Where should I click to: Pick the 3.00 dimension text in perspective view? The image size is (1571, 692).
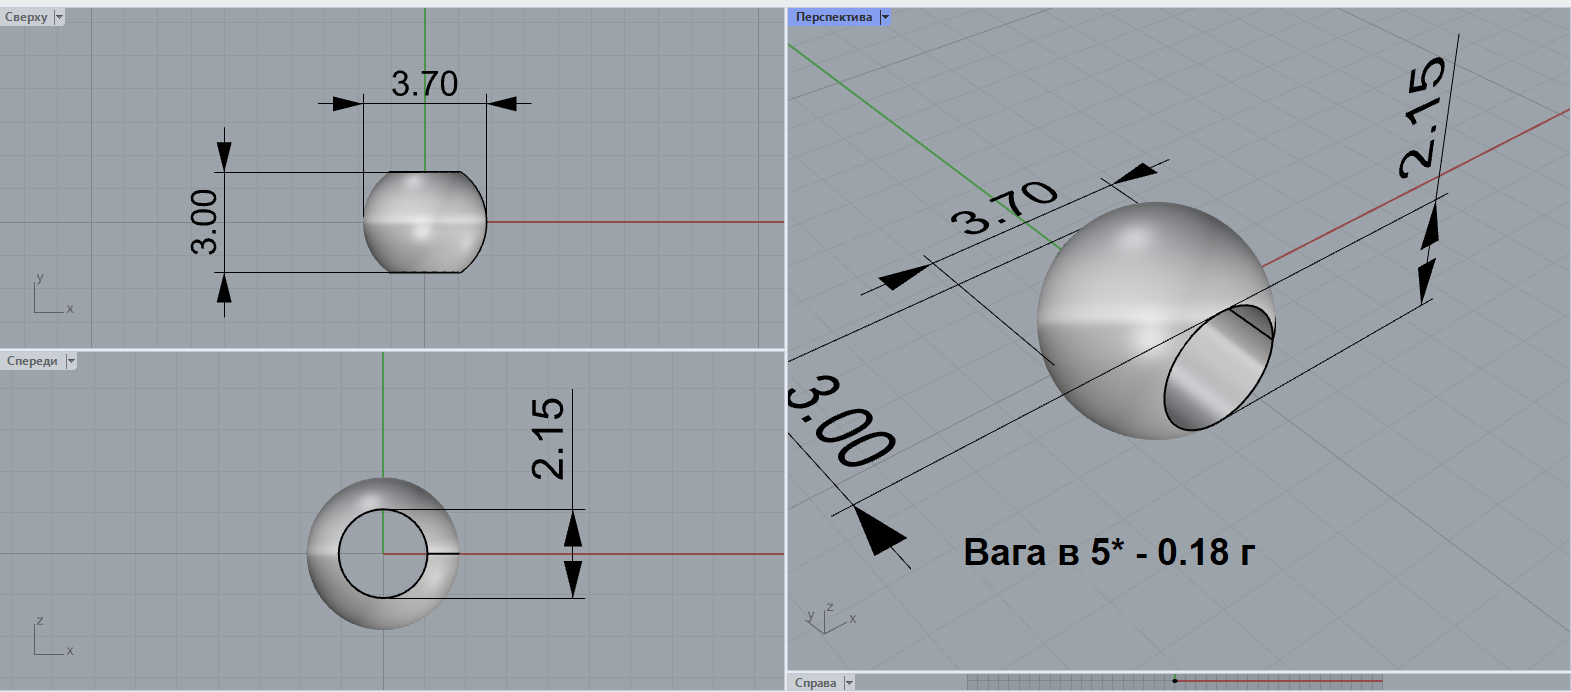842,422
